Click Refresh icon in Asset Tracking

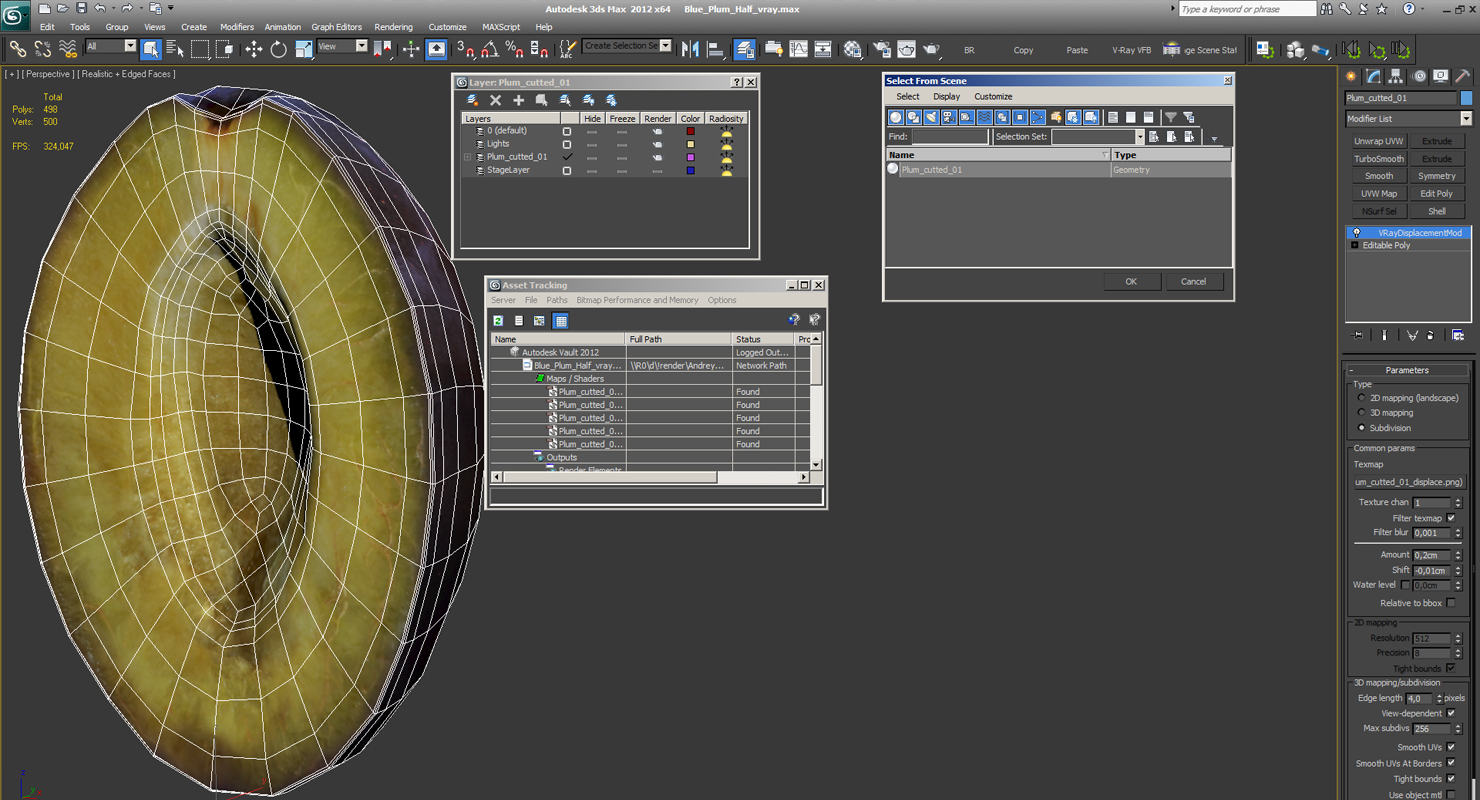tap(498, 320)
